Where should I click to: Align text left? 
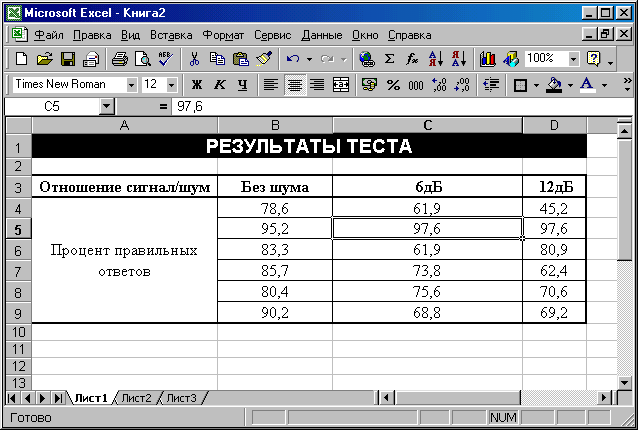click(x=271, y=85)
